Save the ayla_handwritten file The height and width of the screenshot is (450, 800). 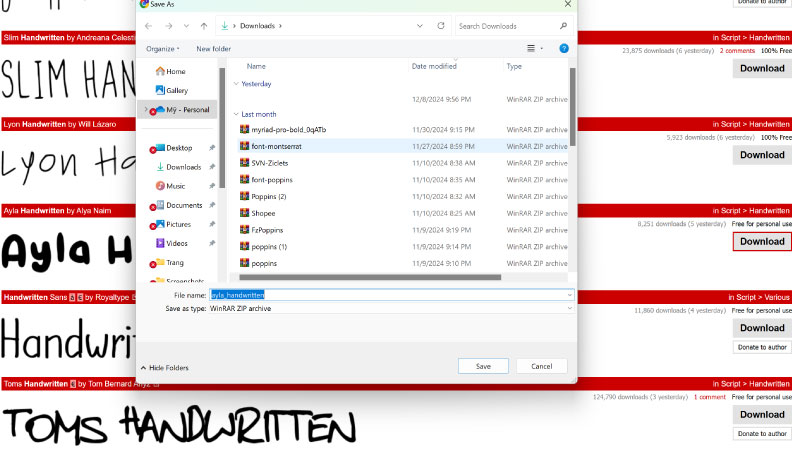483,366
